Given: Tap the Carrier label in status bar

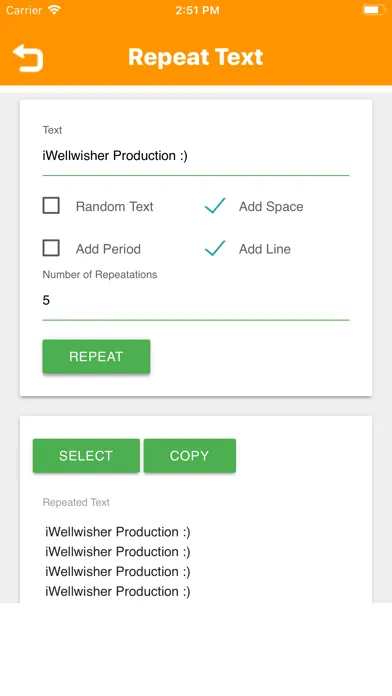Looking at the screenshot, I should tap(24, 10).
